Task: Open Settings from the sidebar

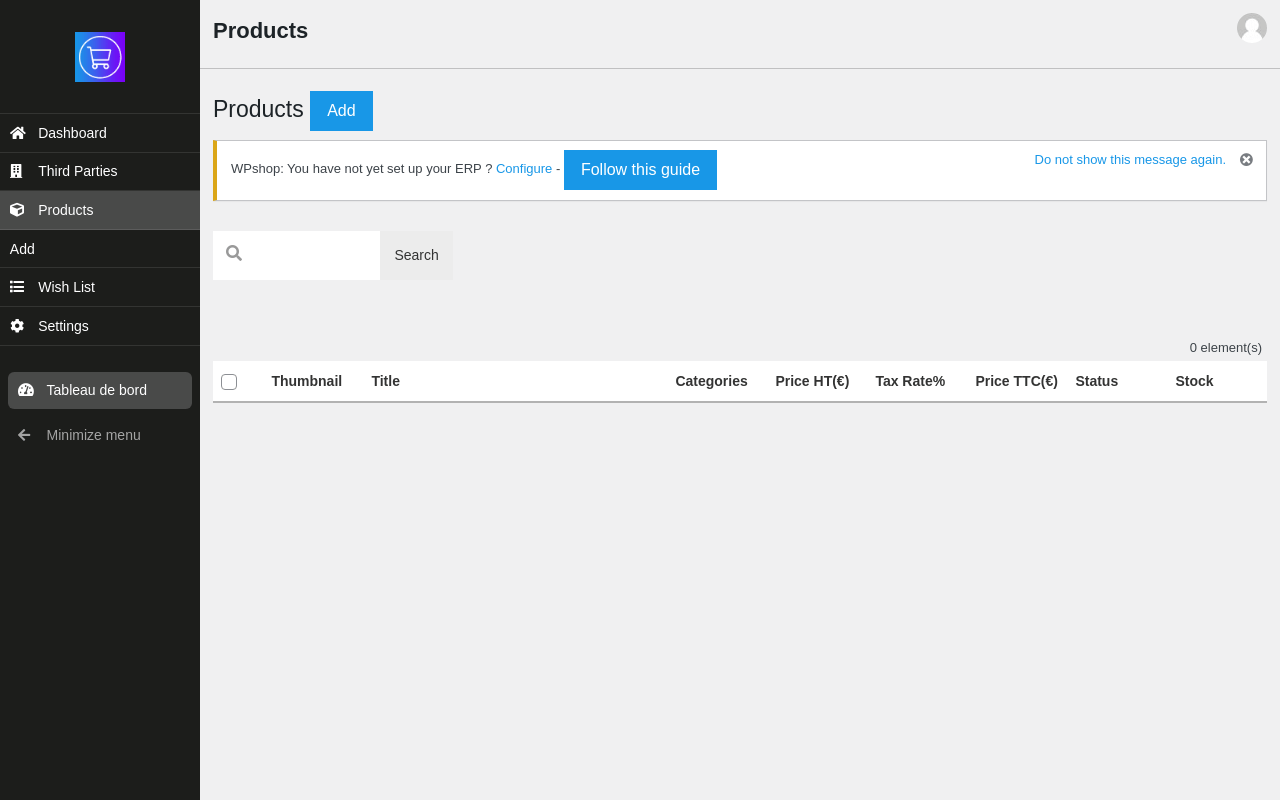Action: (100, 326)
